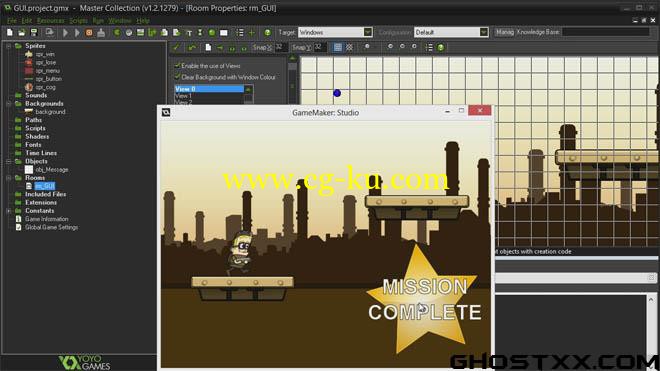Click the Create Sprite green icon
The height and width of the screenshot is (371, 660).
pyautogui.click(x=117, y=32)
